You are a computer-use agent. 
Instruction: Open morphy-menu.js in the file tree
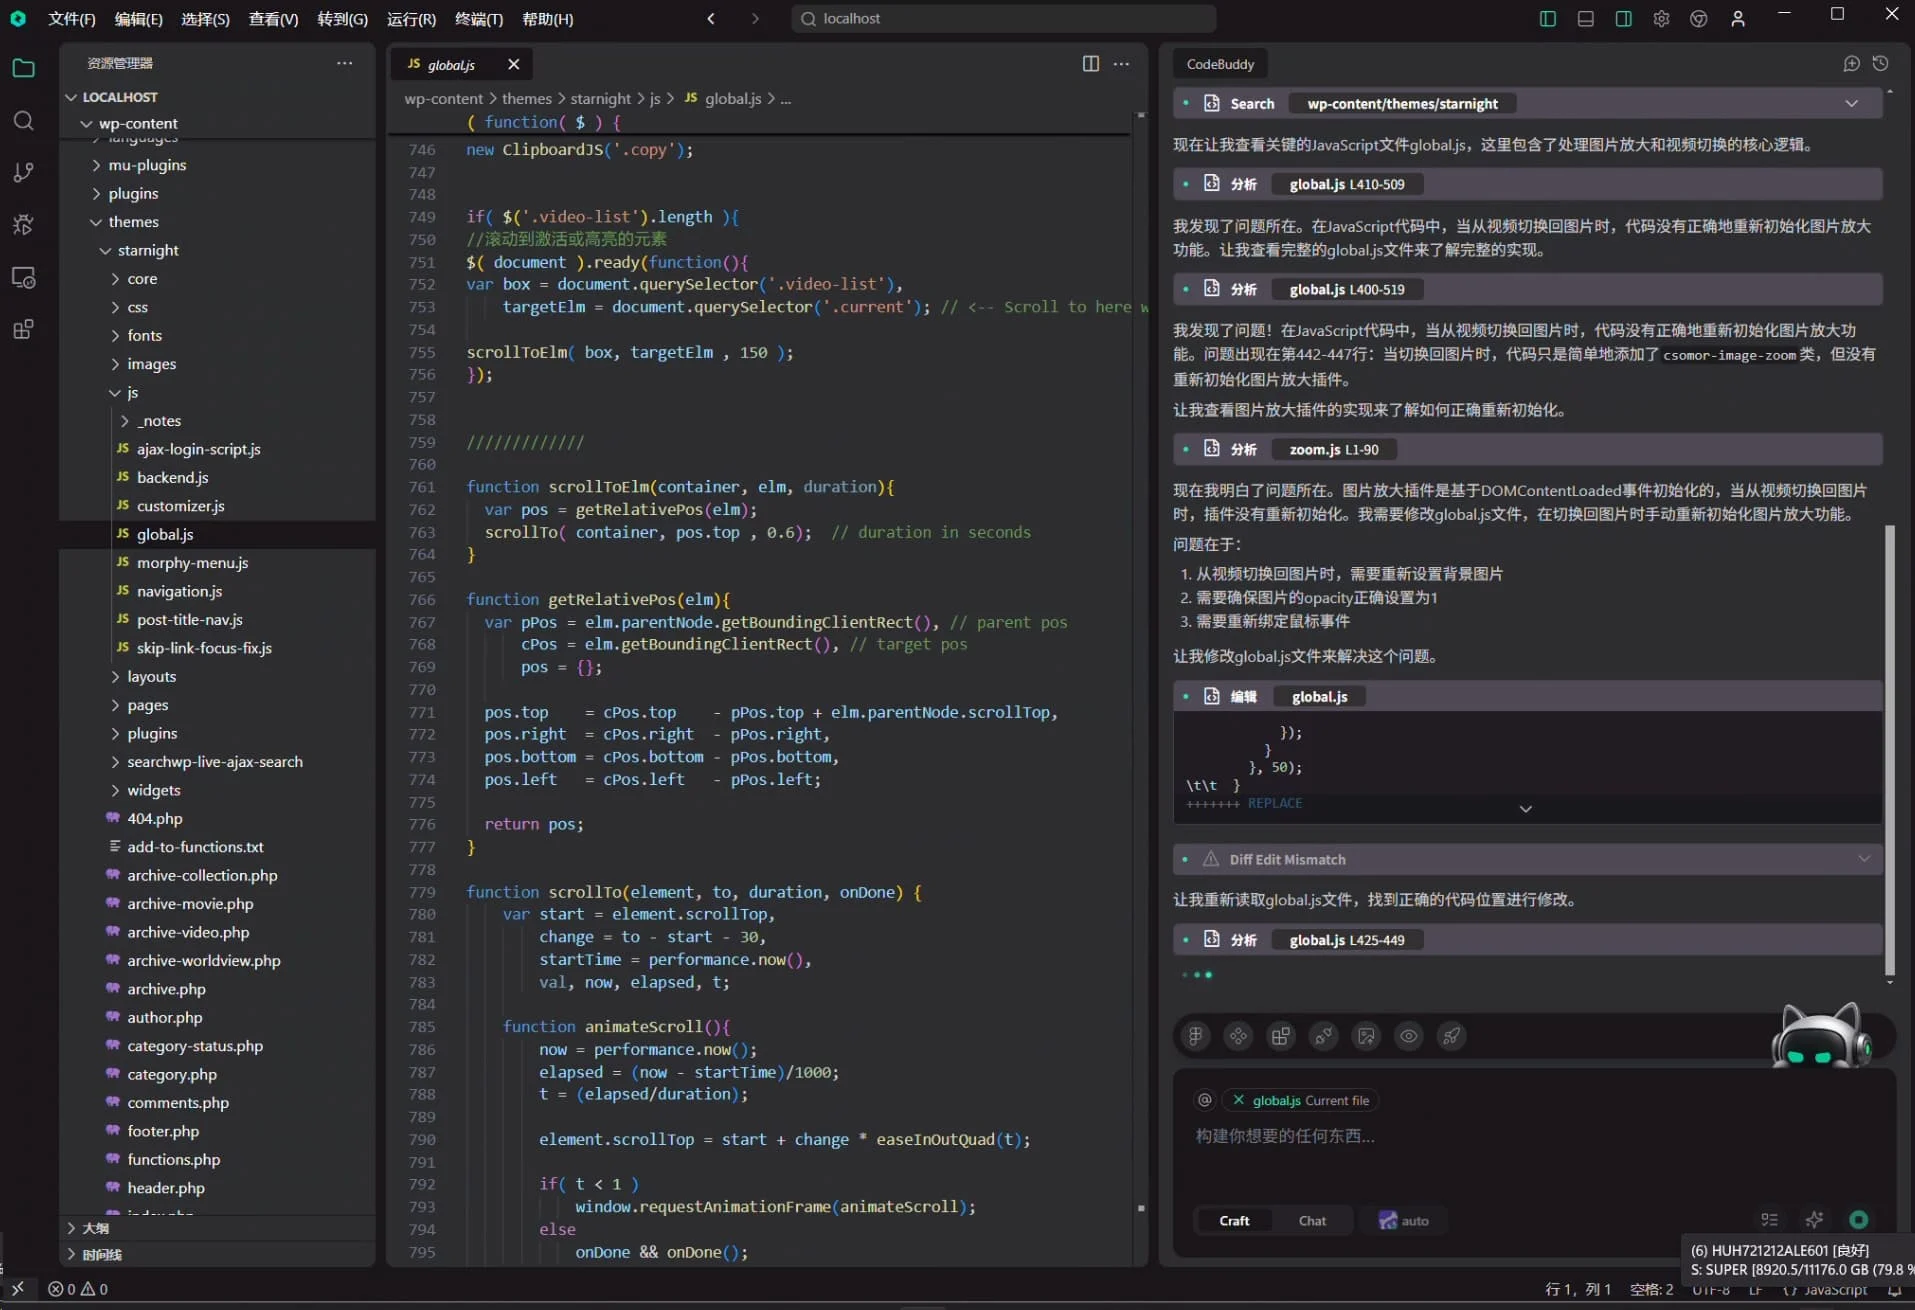(x=192, y=563)
